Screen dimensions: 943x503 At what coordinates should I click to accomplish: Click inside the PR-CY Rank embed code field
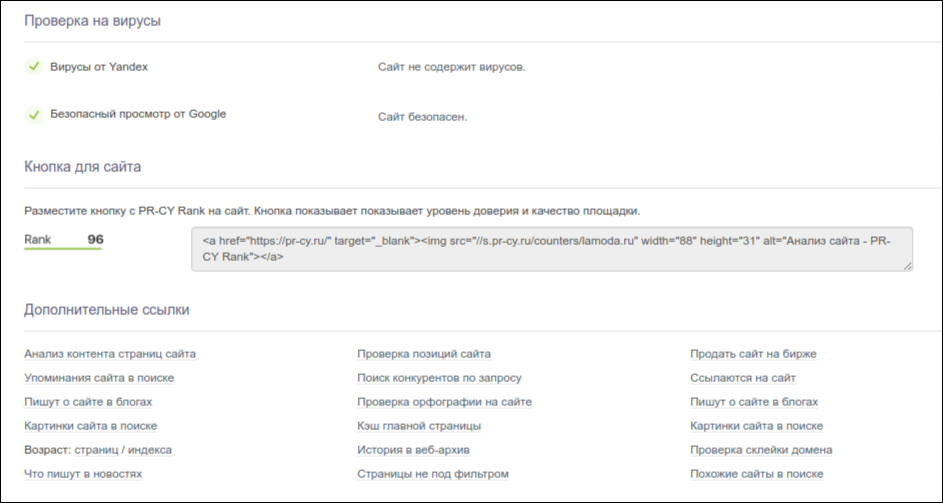coord(551,249)
